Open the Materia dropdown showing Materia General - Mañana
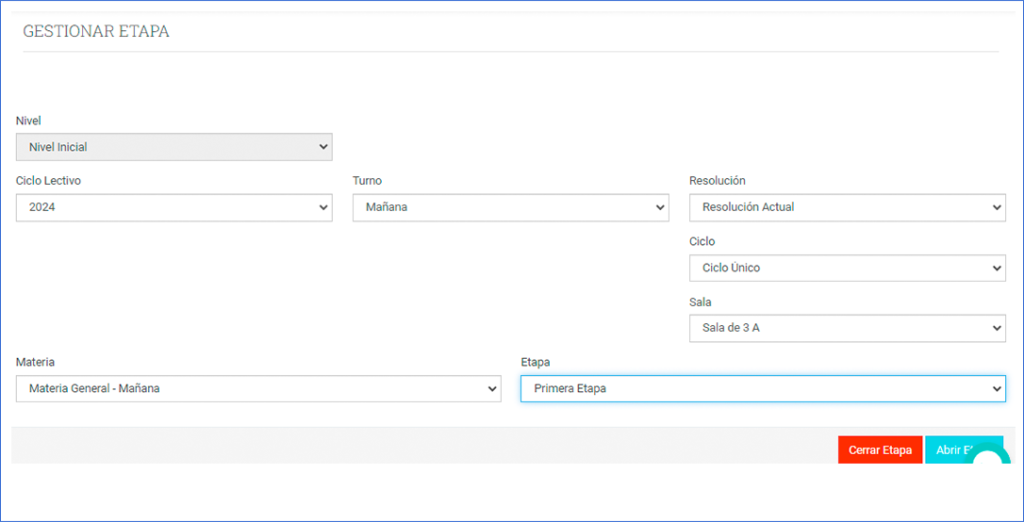This screenshot has width=1024, height=522. pyautogui.click(x=258, y=389)
